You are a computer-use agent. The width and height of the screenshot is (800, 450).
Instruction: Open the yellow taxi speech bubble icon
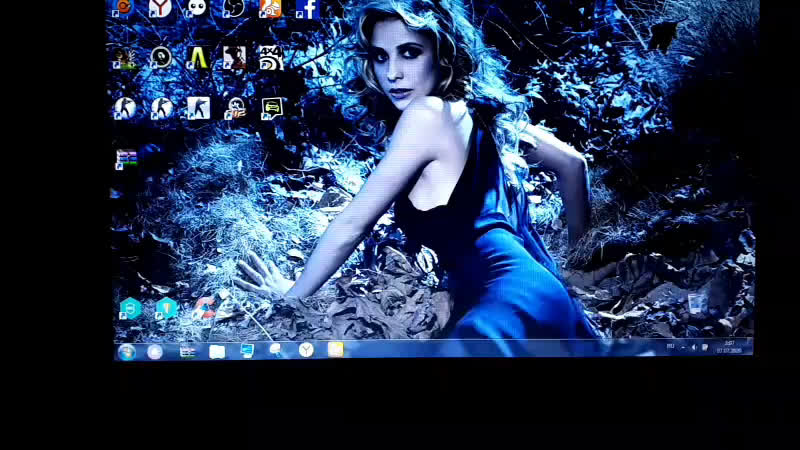[271, 108]
